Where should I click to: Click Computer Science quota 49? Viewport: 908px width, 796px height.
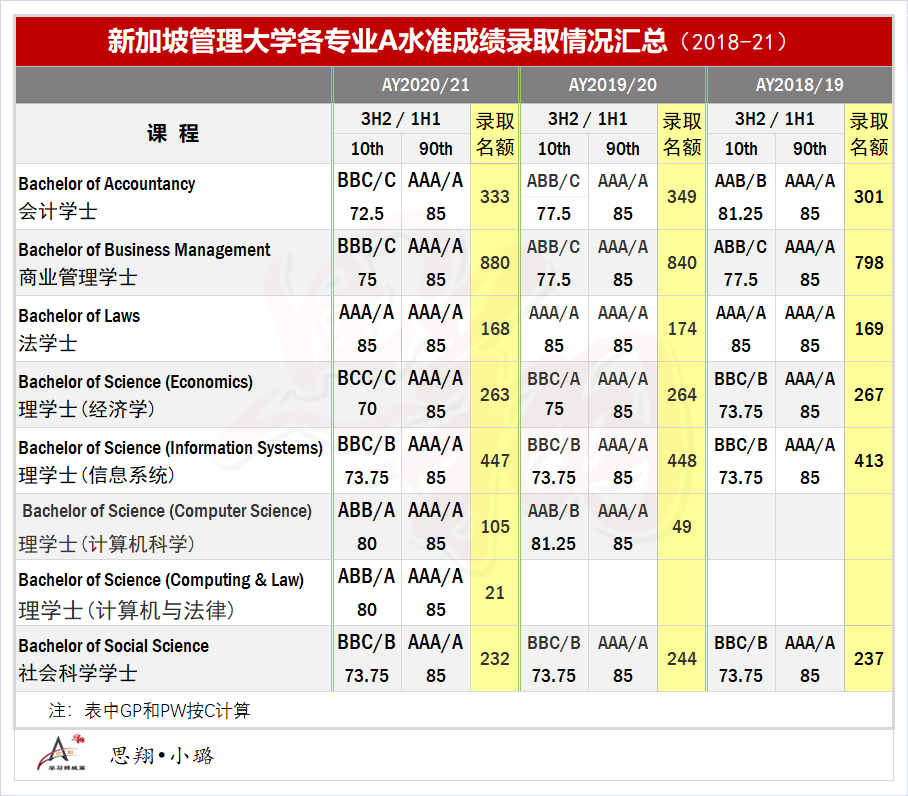[x=682, y=527]
